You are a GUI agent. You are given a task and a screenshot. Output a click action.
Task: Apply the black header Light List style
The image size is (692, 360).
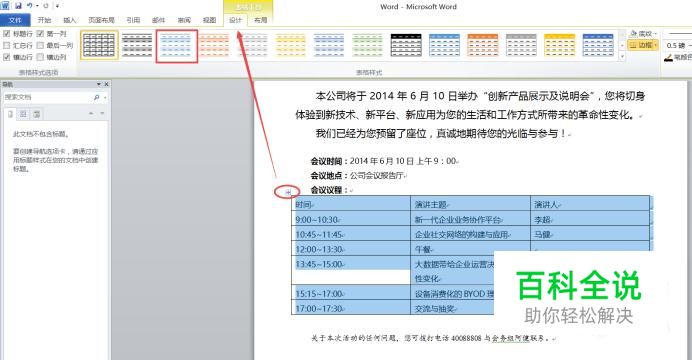tap(406, 45)
